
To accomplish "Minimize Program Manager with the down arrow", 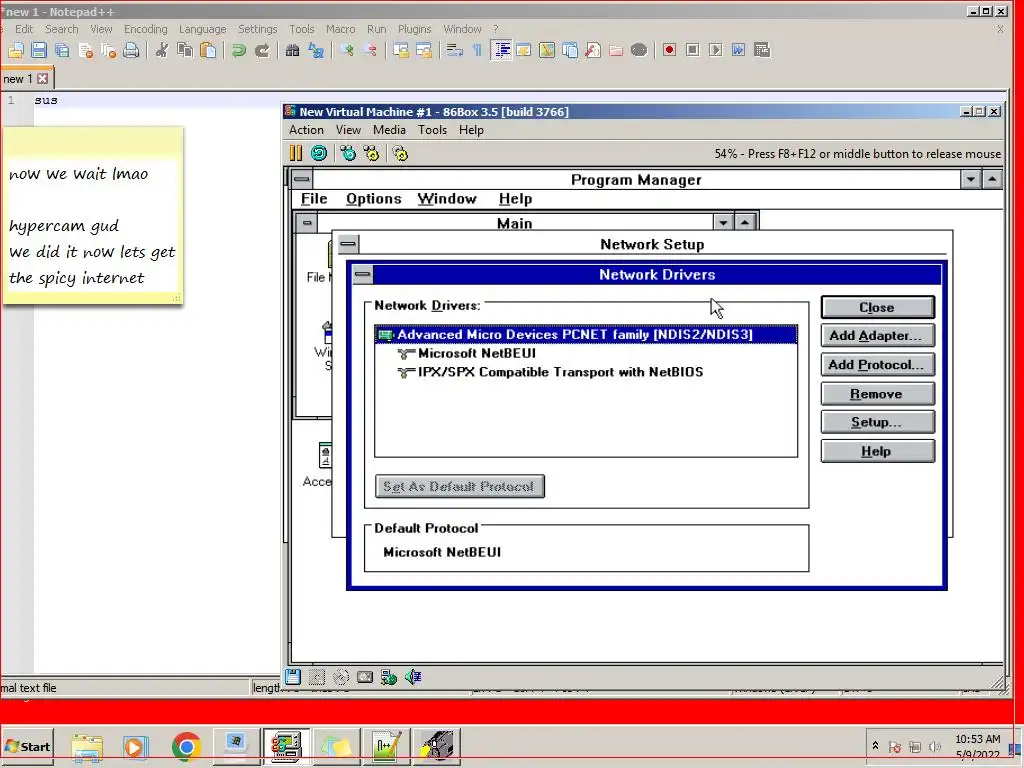I will click(970, 179).
